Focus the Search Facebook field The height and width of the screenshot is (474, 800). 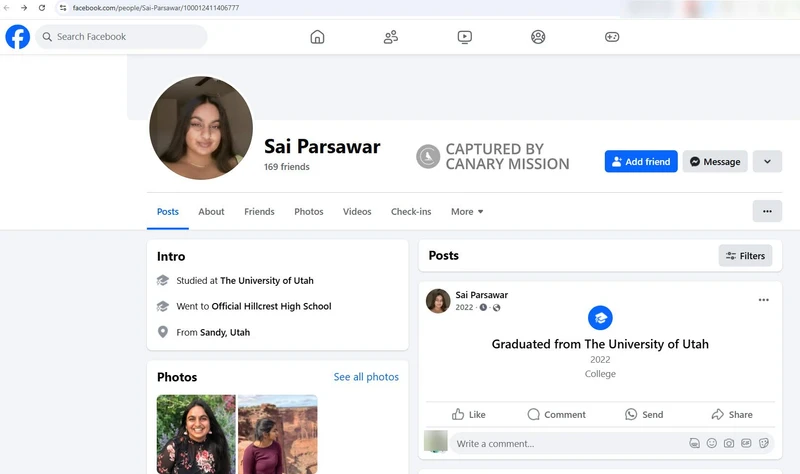121,37
